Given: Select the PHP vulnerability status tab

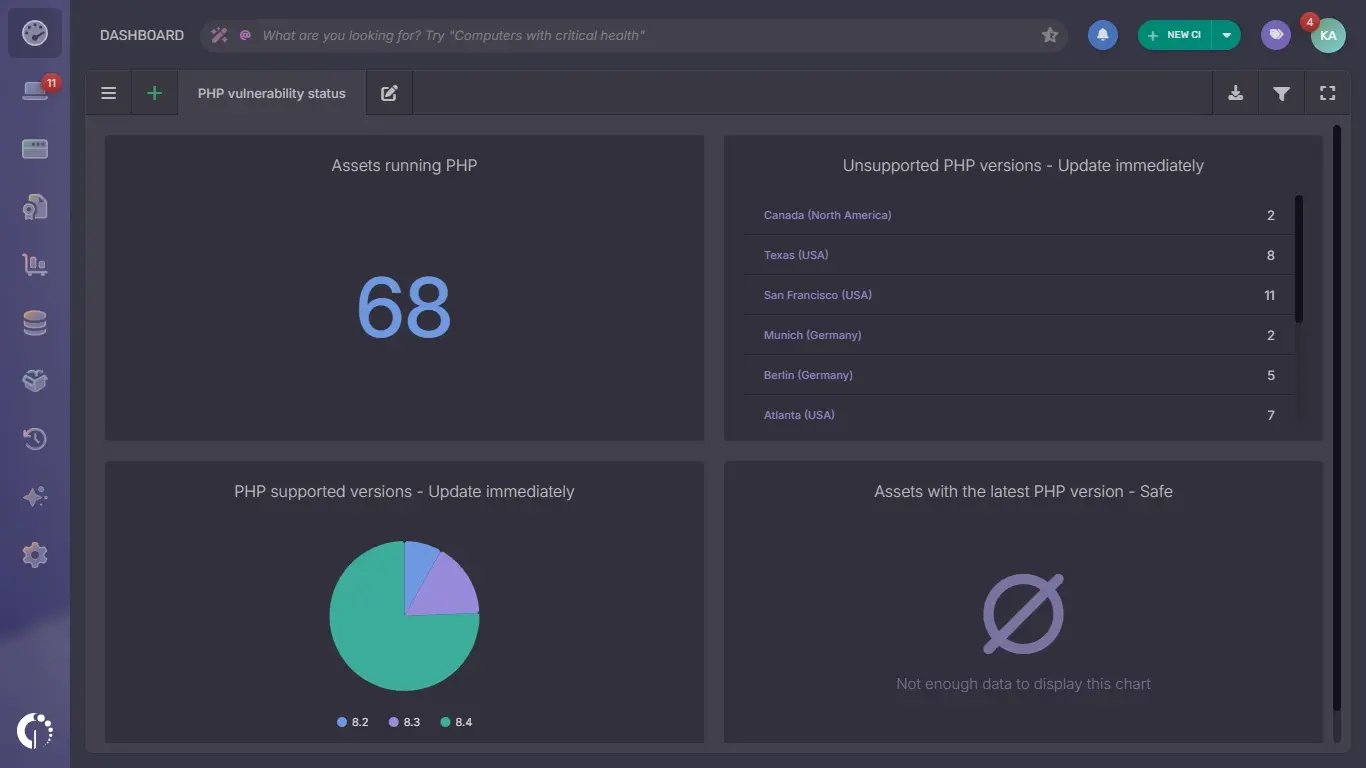Looking at the screenshot, I should point(272,93).
